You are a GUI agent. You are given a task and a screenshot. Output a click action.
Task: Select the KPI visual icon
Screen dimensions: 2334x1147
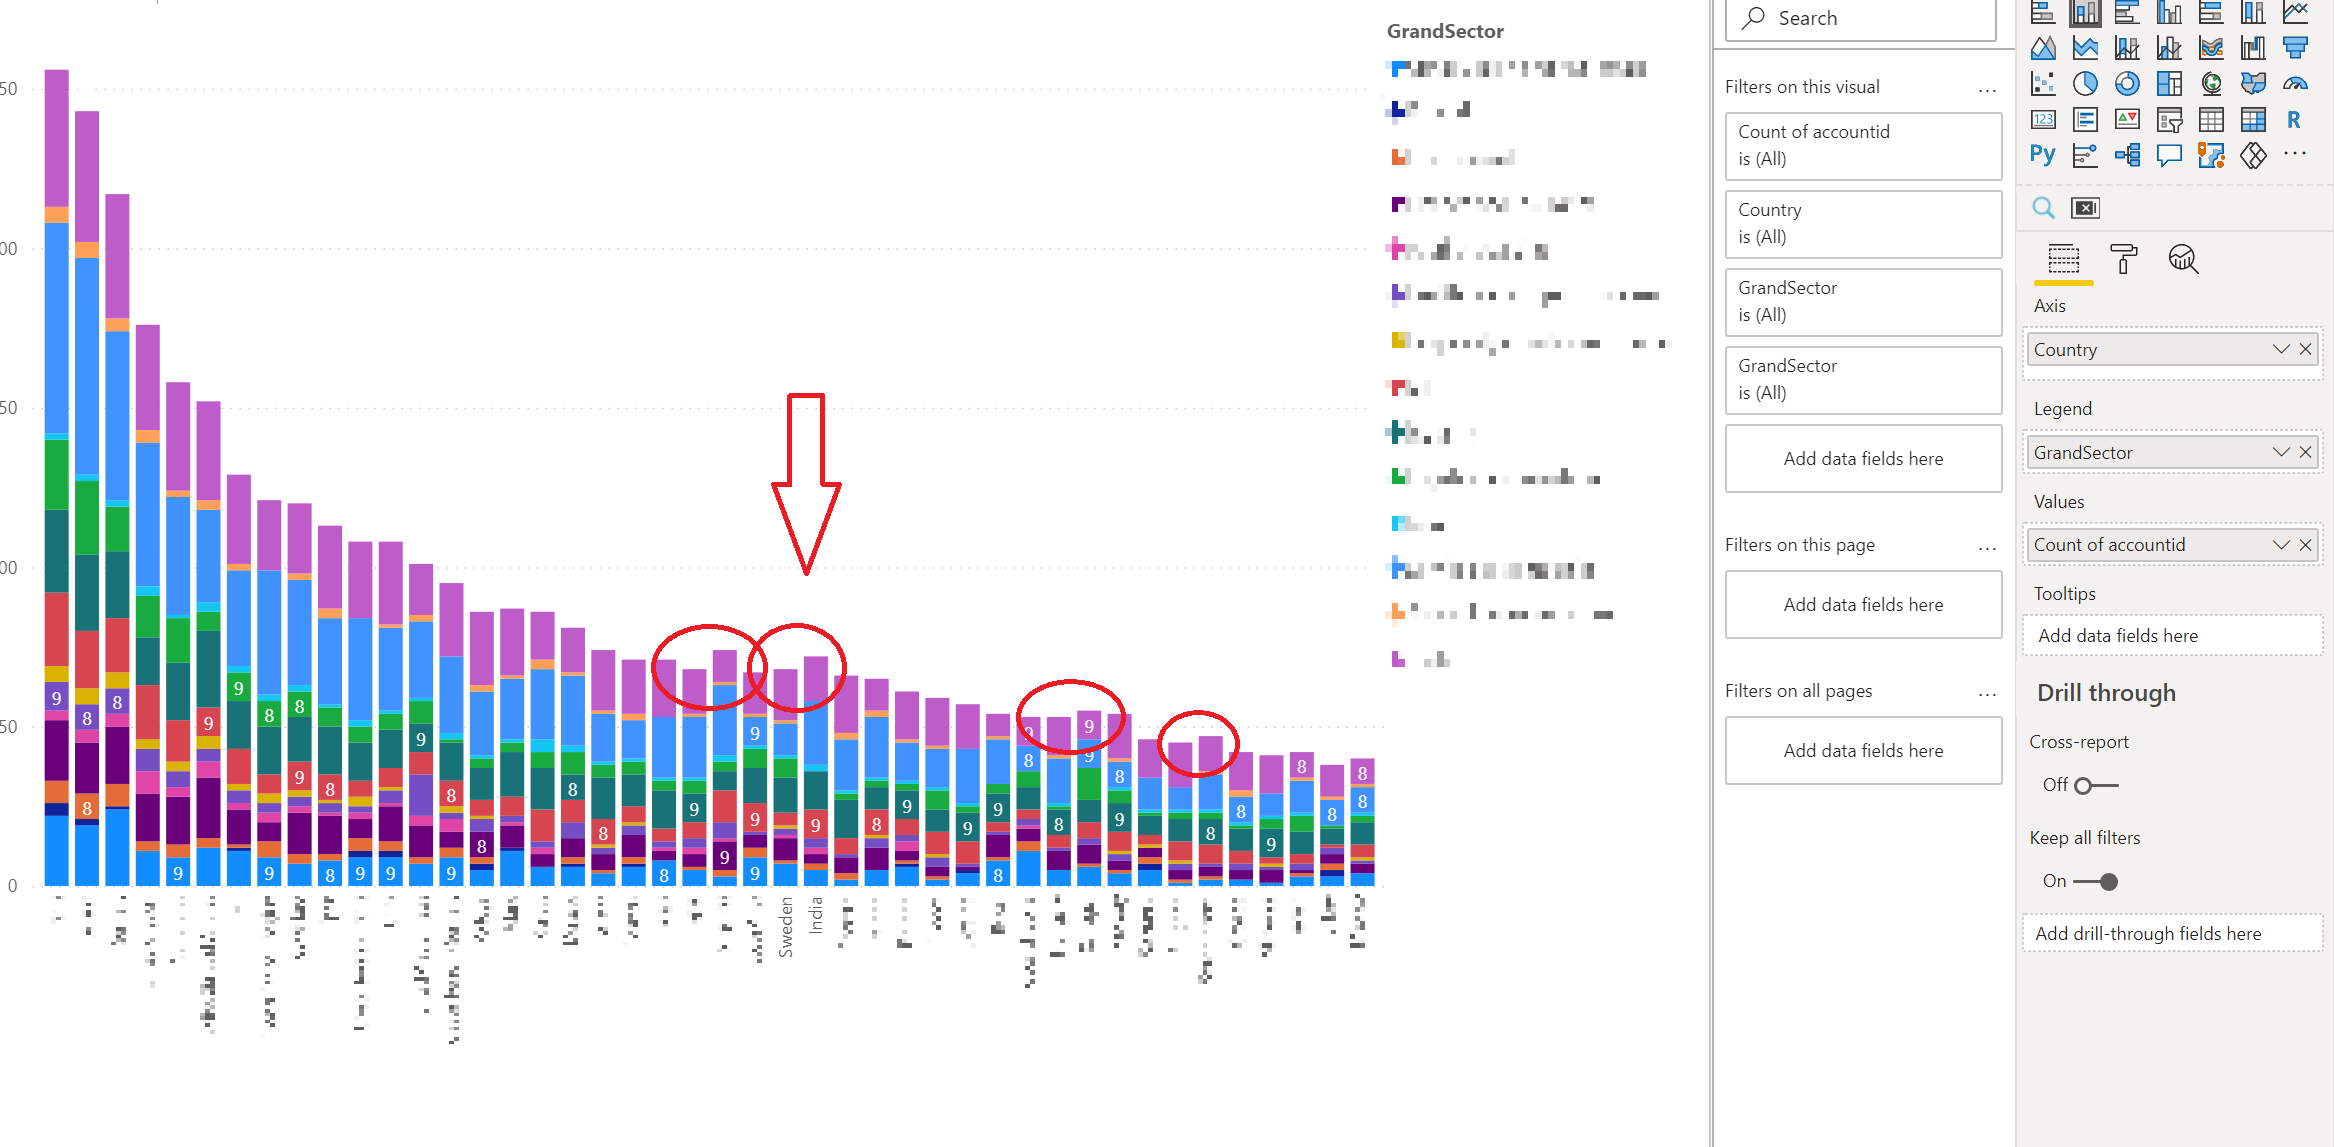coord(2127,120)
